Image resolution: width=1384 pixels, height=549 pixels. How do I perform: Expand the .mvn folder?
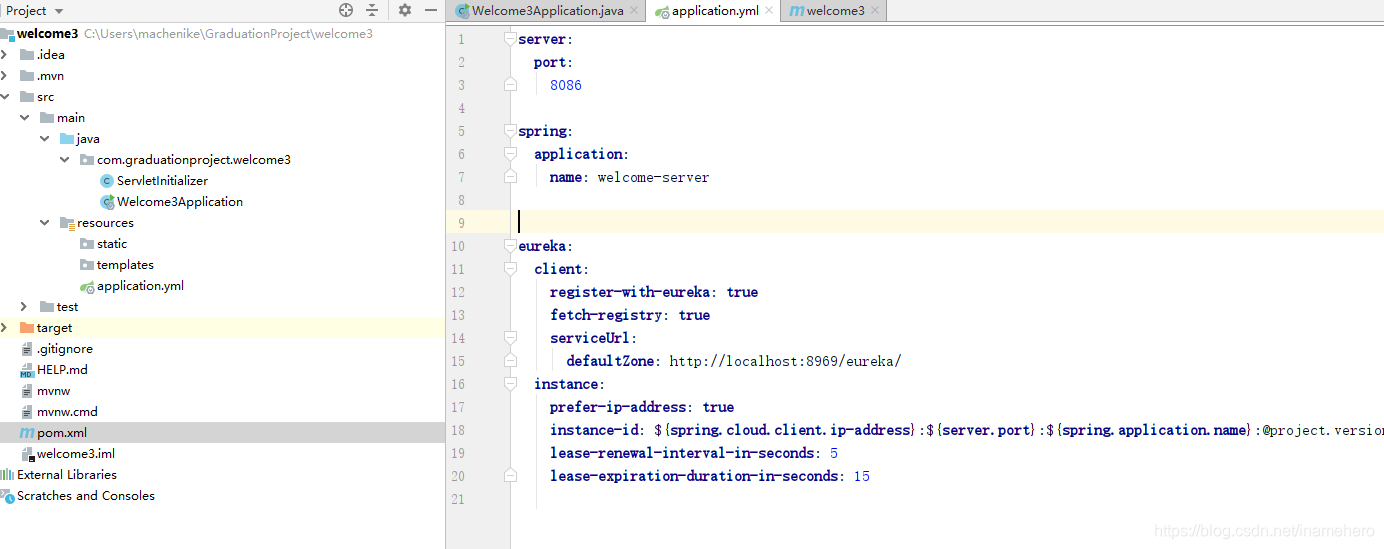[5, 75]
